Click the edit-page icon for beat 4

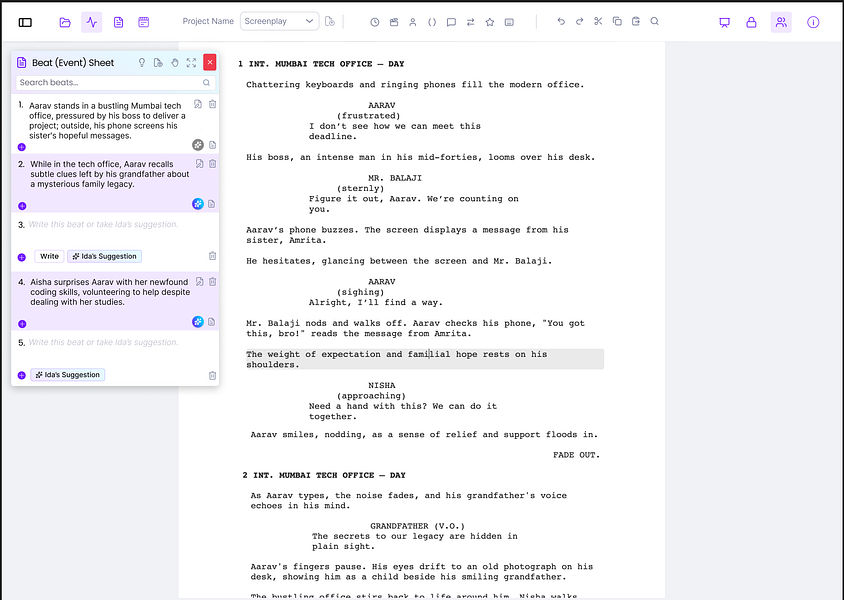pos(199,281)
